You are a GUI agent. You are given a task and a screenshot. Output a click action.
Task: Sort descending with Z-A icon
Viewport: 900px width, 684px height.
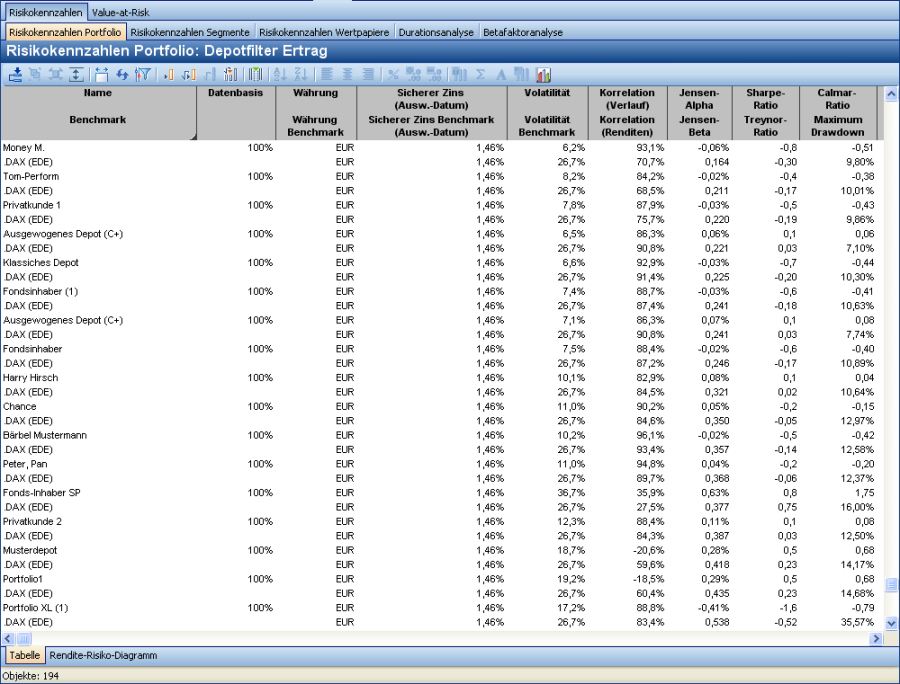[x=300, y=74]
